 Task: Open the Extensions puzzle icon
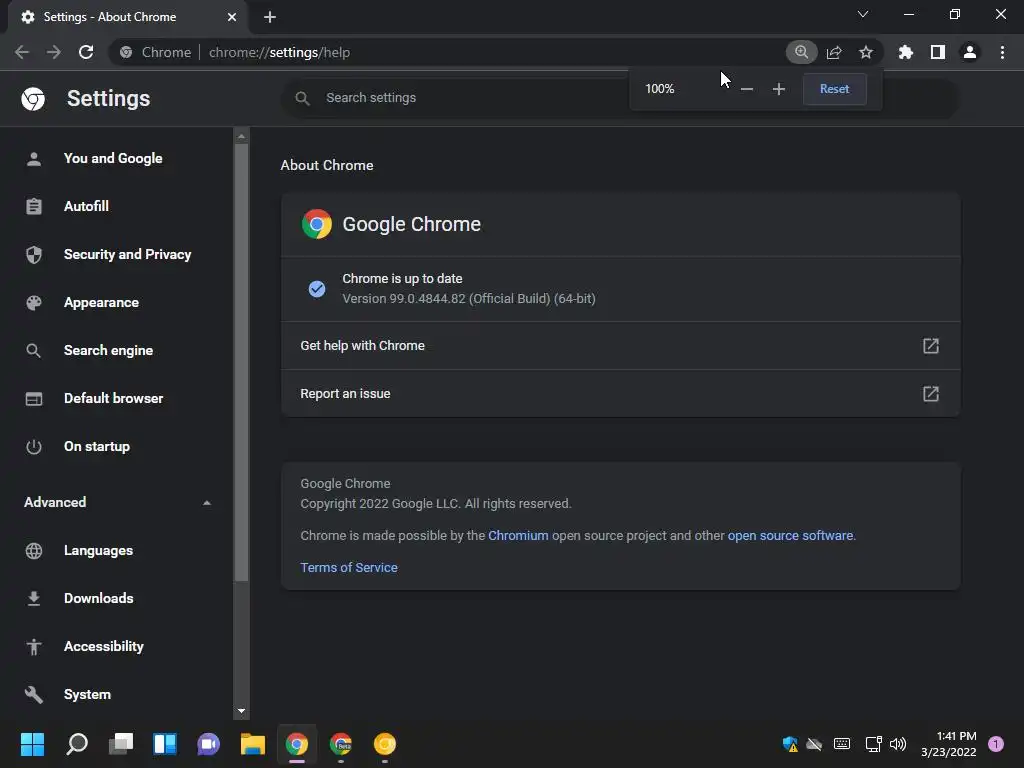pyautogui.click(x=906, y=52)
